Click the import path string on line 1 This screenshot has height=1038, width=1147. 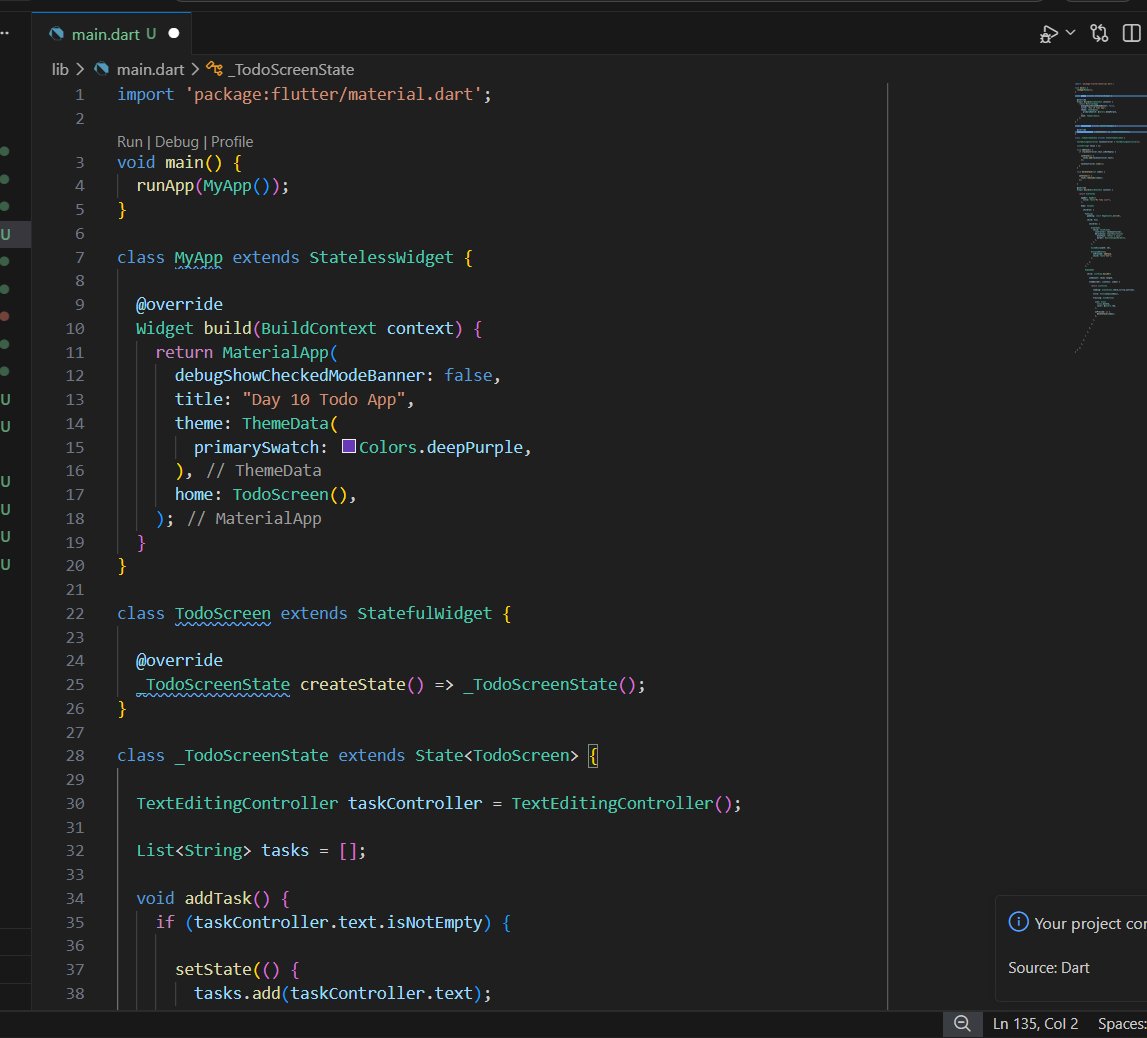333,94
